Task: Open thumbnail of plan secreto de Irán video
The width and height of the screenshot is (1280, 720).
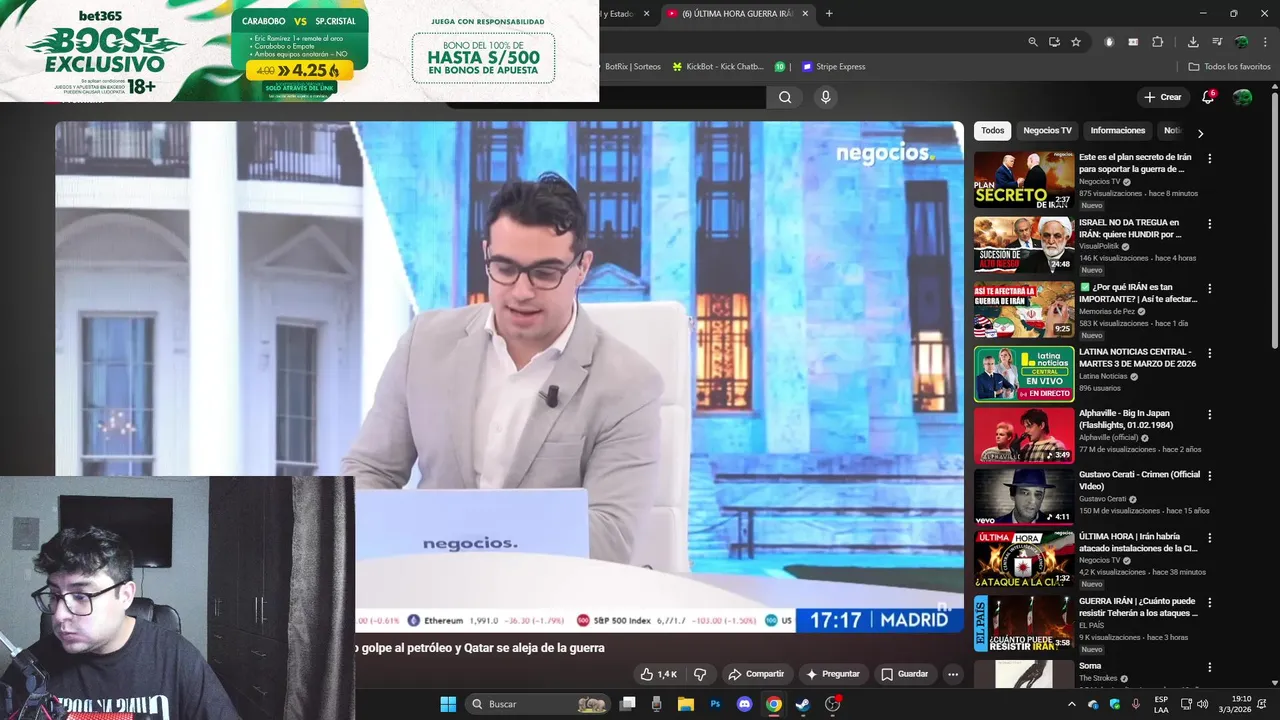Action: coord(1024,179)
